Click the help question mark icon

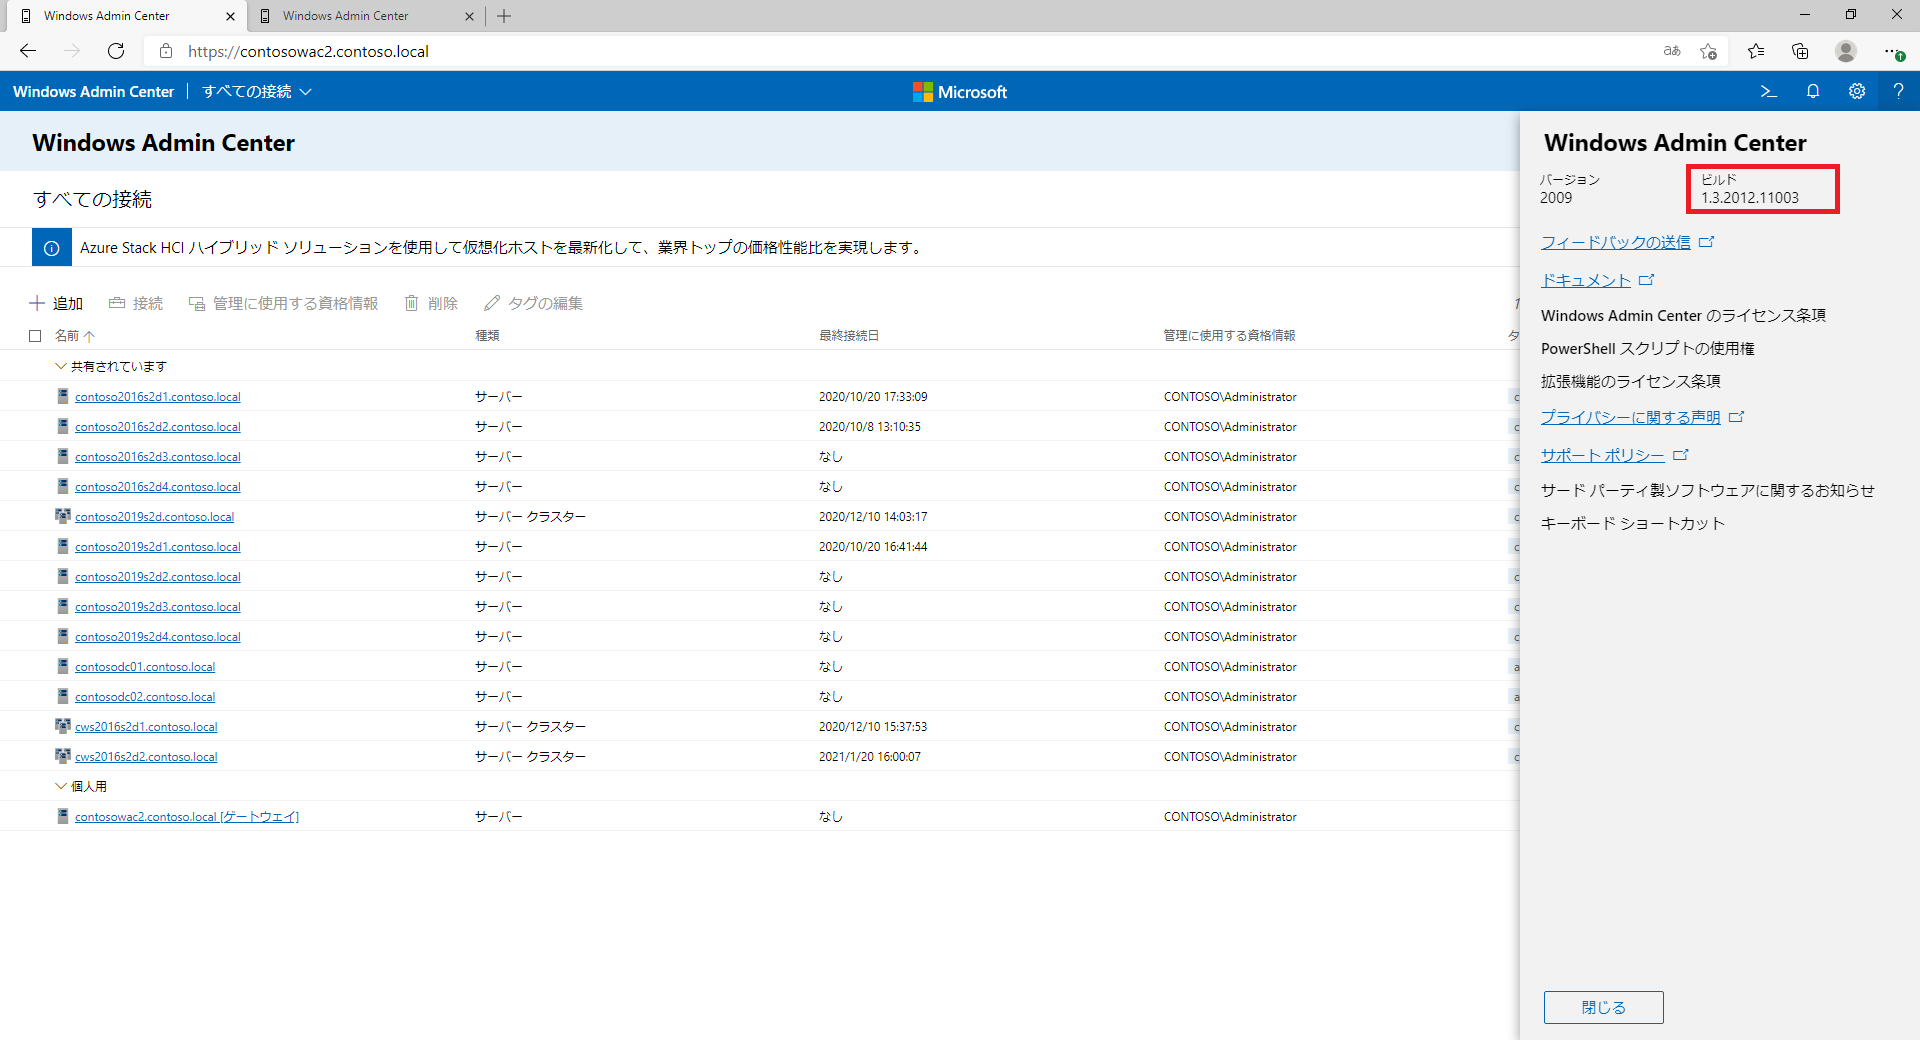1898,91
